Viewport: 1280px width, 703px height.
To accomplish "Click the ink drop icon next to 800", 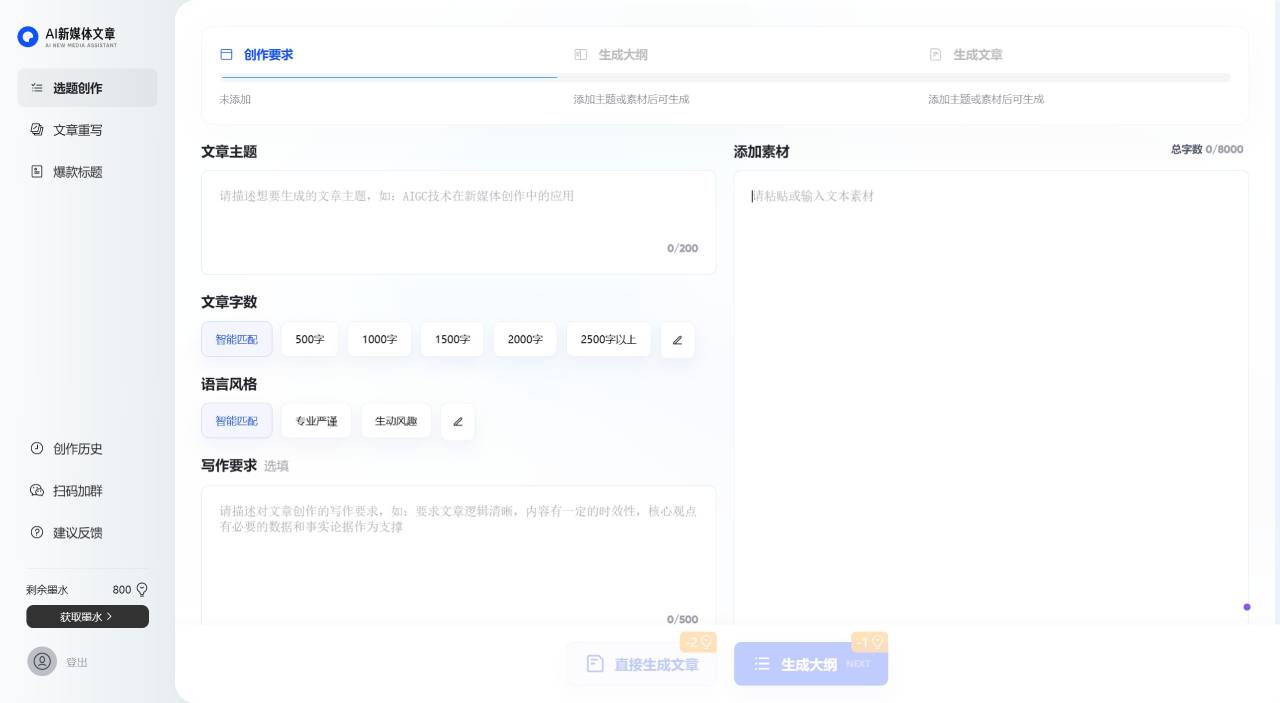I will tap(140, 590).
